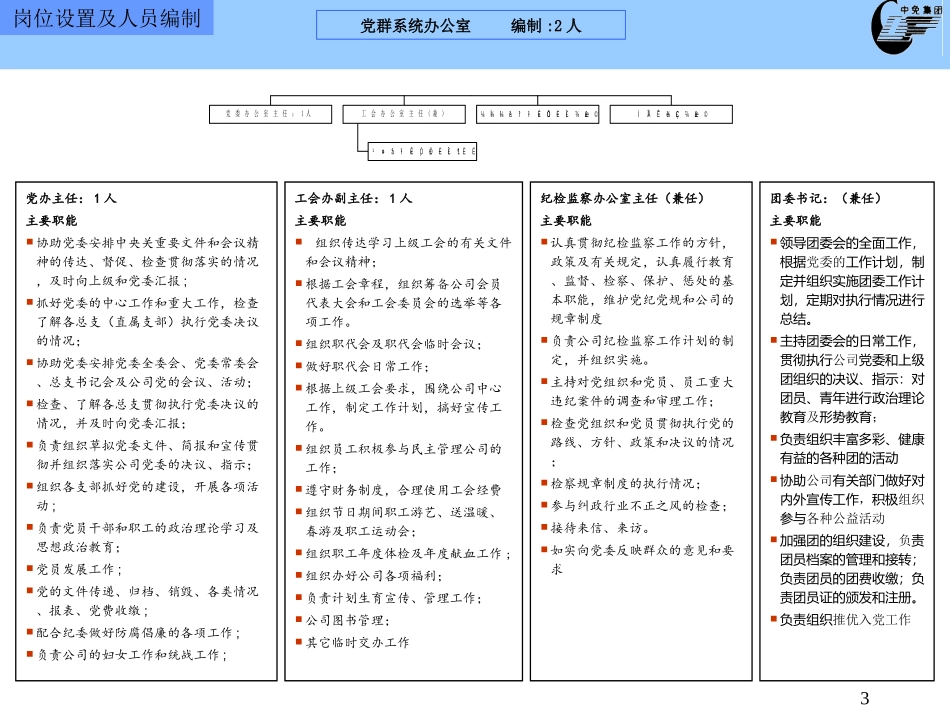Select bullet 协助党委安排党委全委会、党委常委会
The height and width of the screenshot is (713, 950).
[143, 373]
